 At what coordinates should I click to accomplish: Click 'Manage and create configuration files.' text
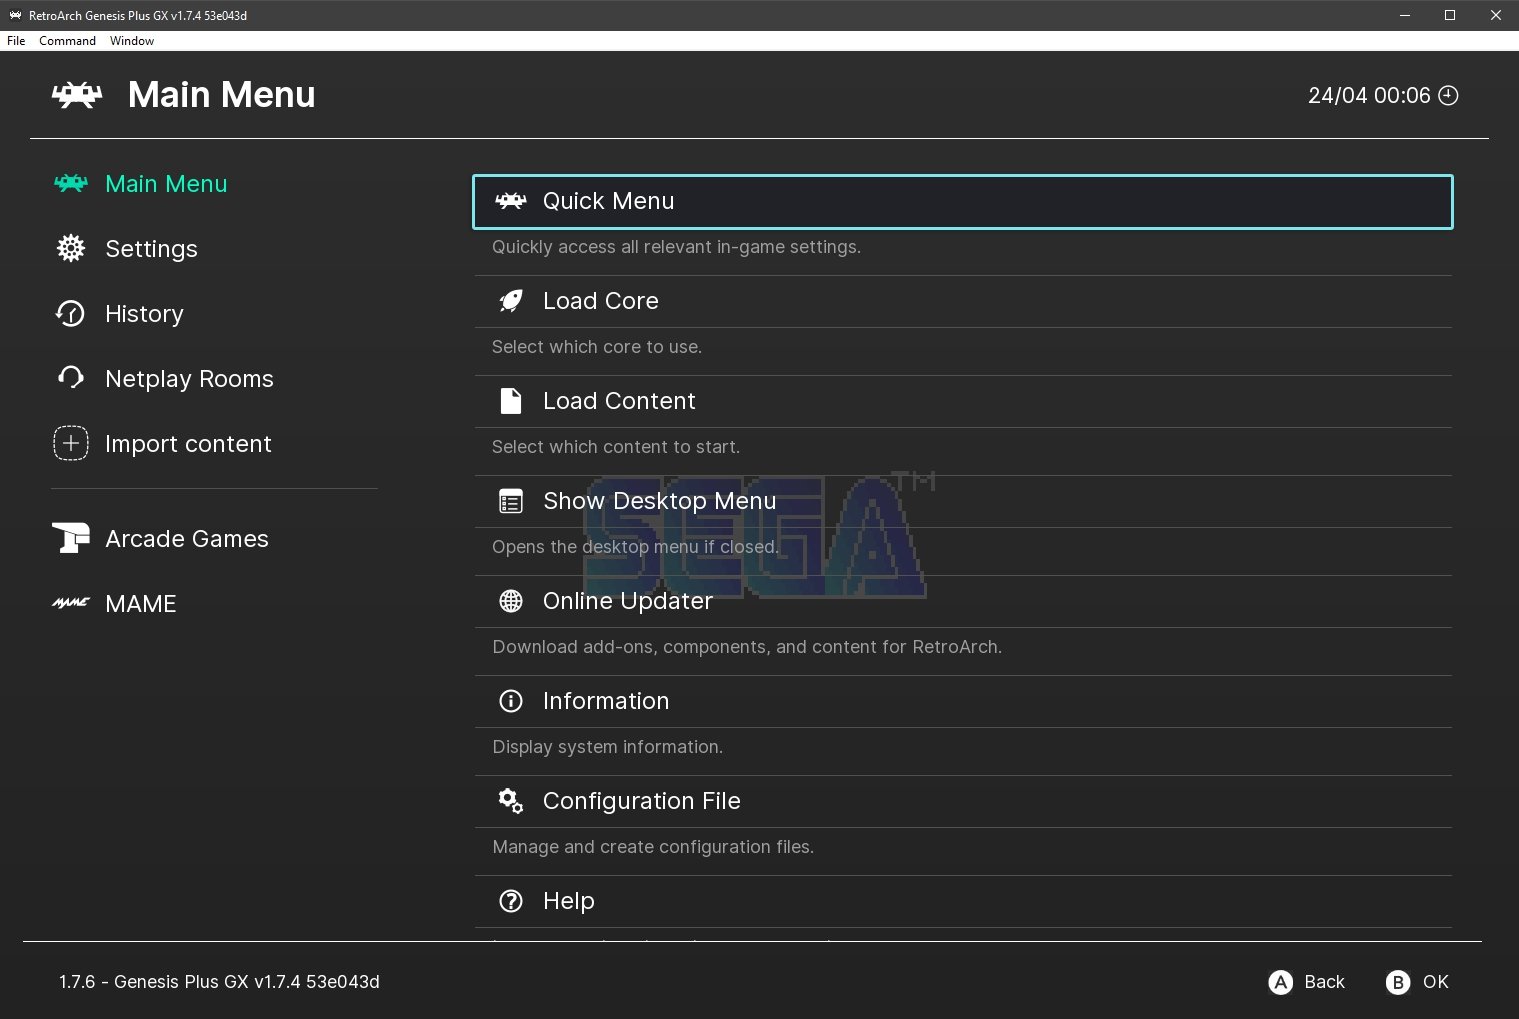(653, 847)
